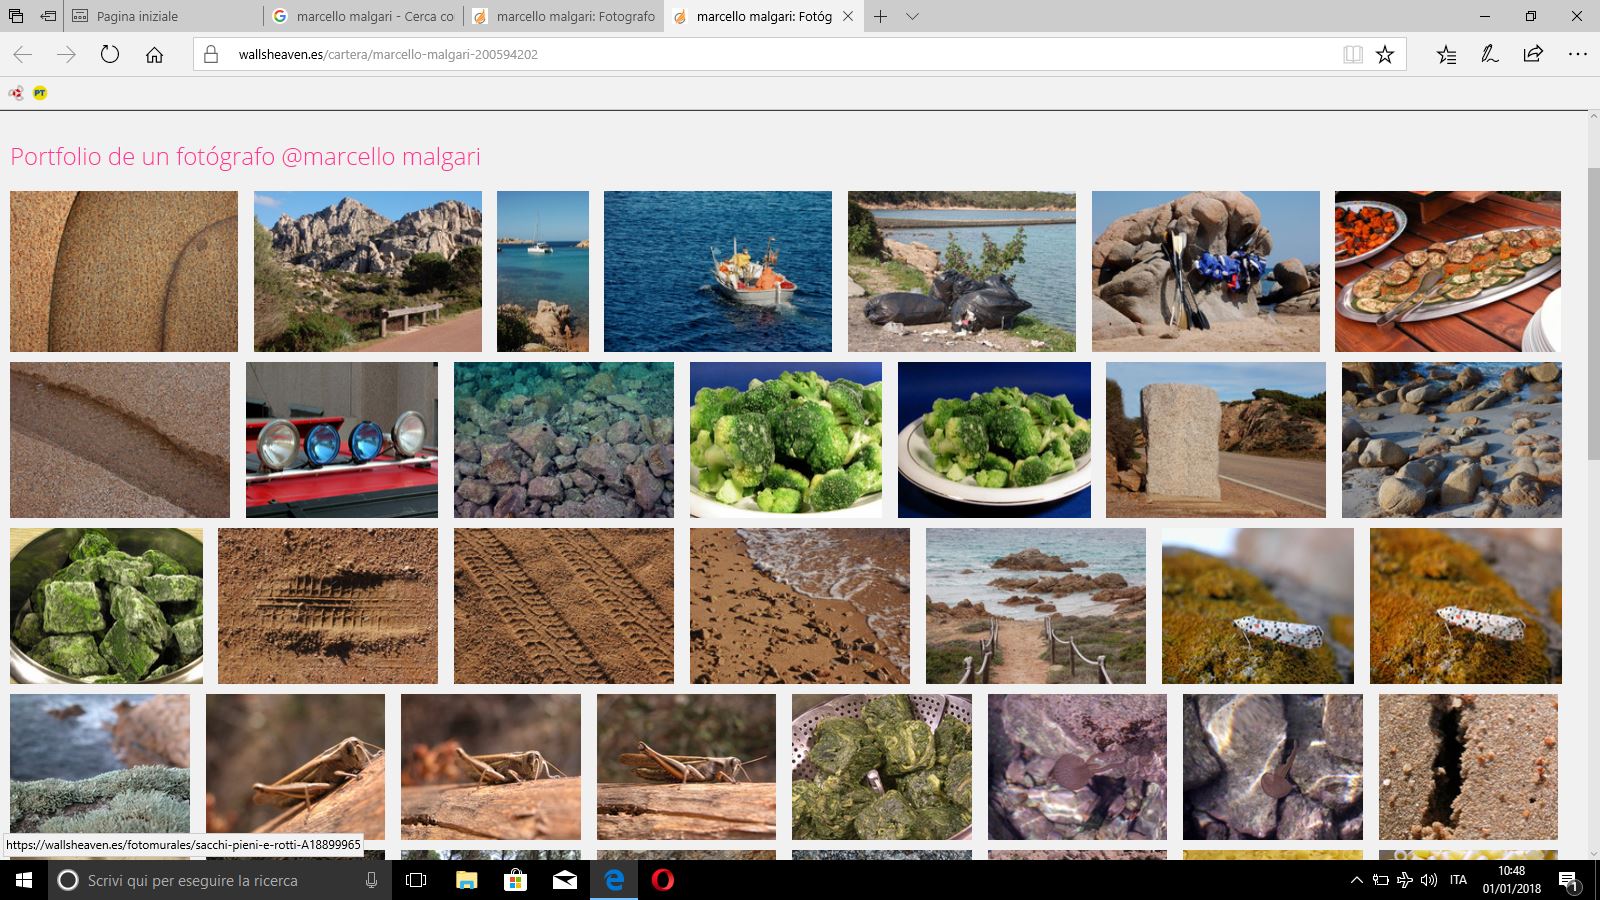Click the browser Forward arrow

coord(66,54)
